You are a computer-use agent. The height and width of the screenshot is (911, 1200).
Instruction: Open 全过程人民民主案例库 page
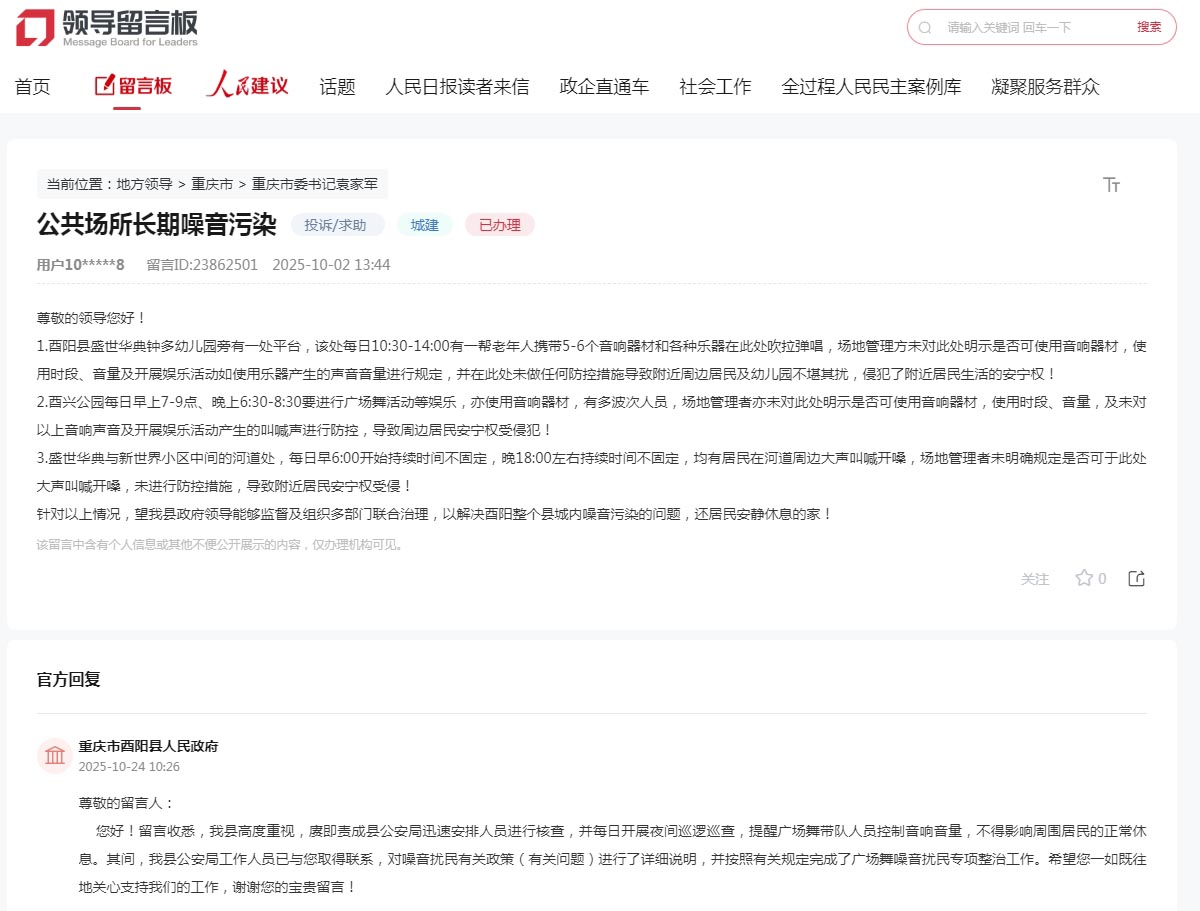(x=871, y=87)
